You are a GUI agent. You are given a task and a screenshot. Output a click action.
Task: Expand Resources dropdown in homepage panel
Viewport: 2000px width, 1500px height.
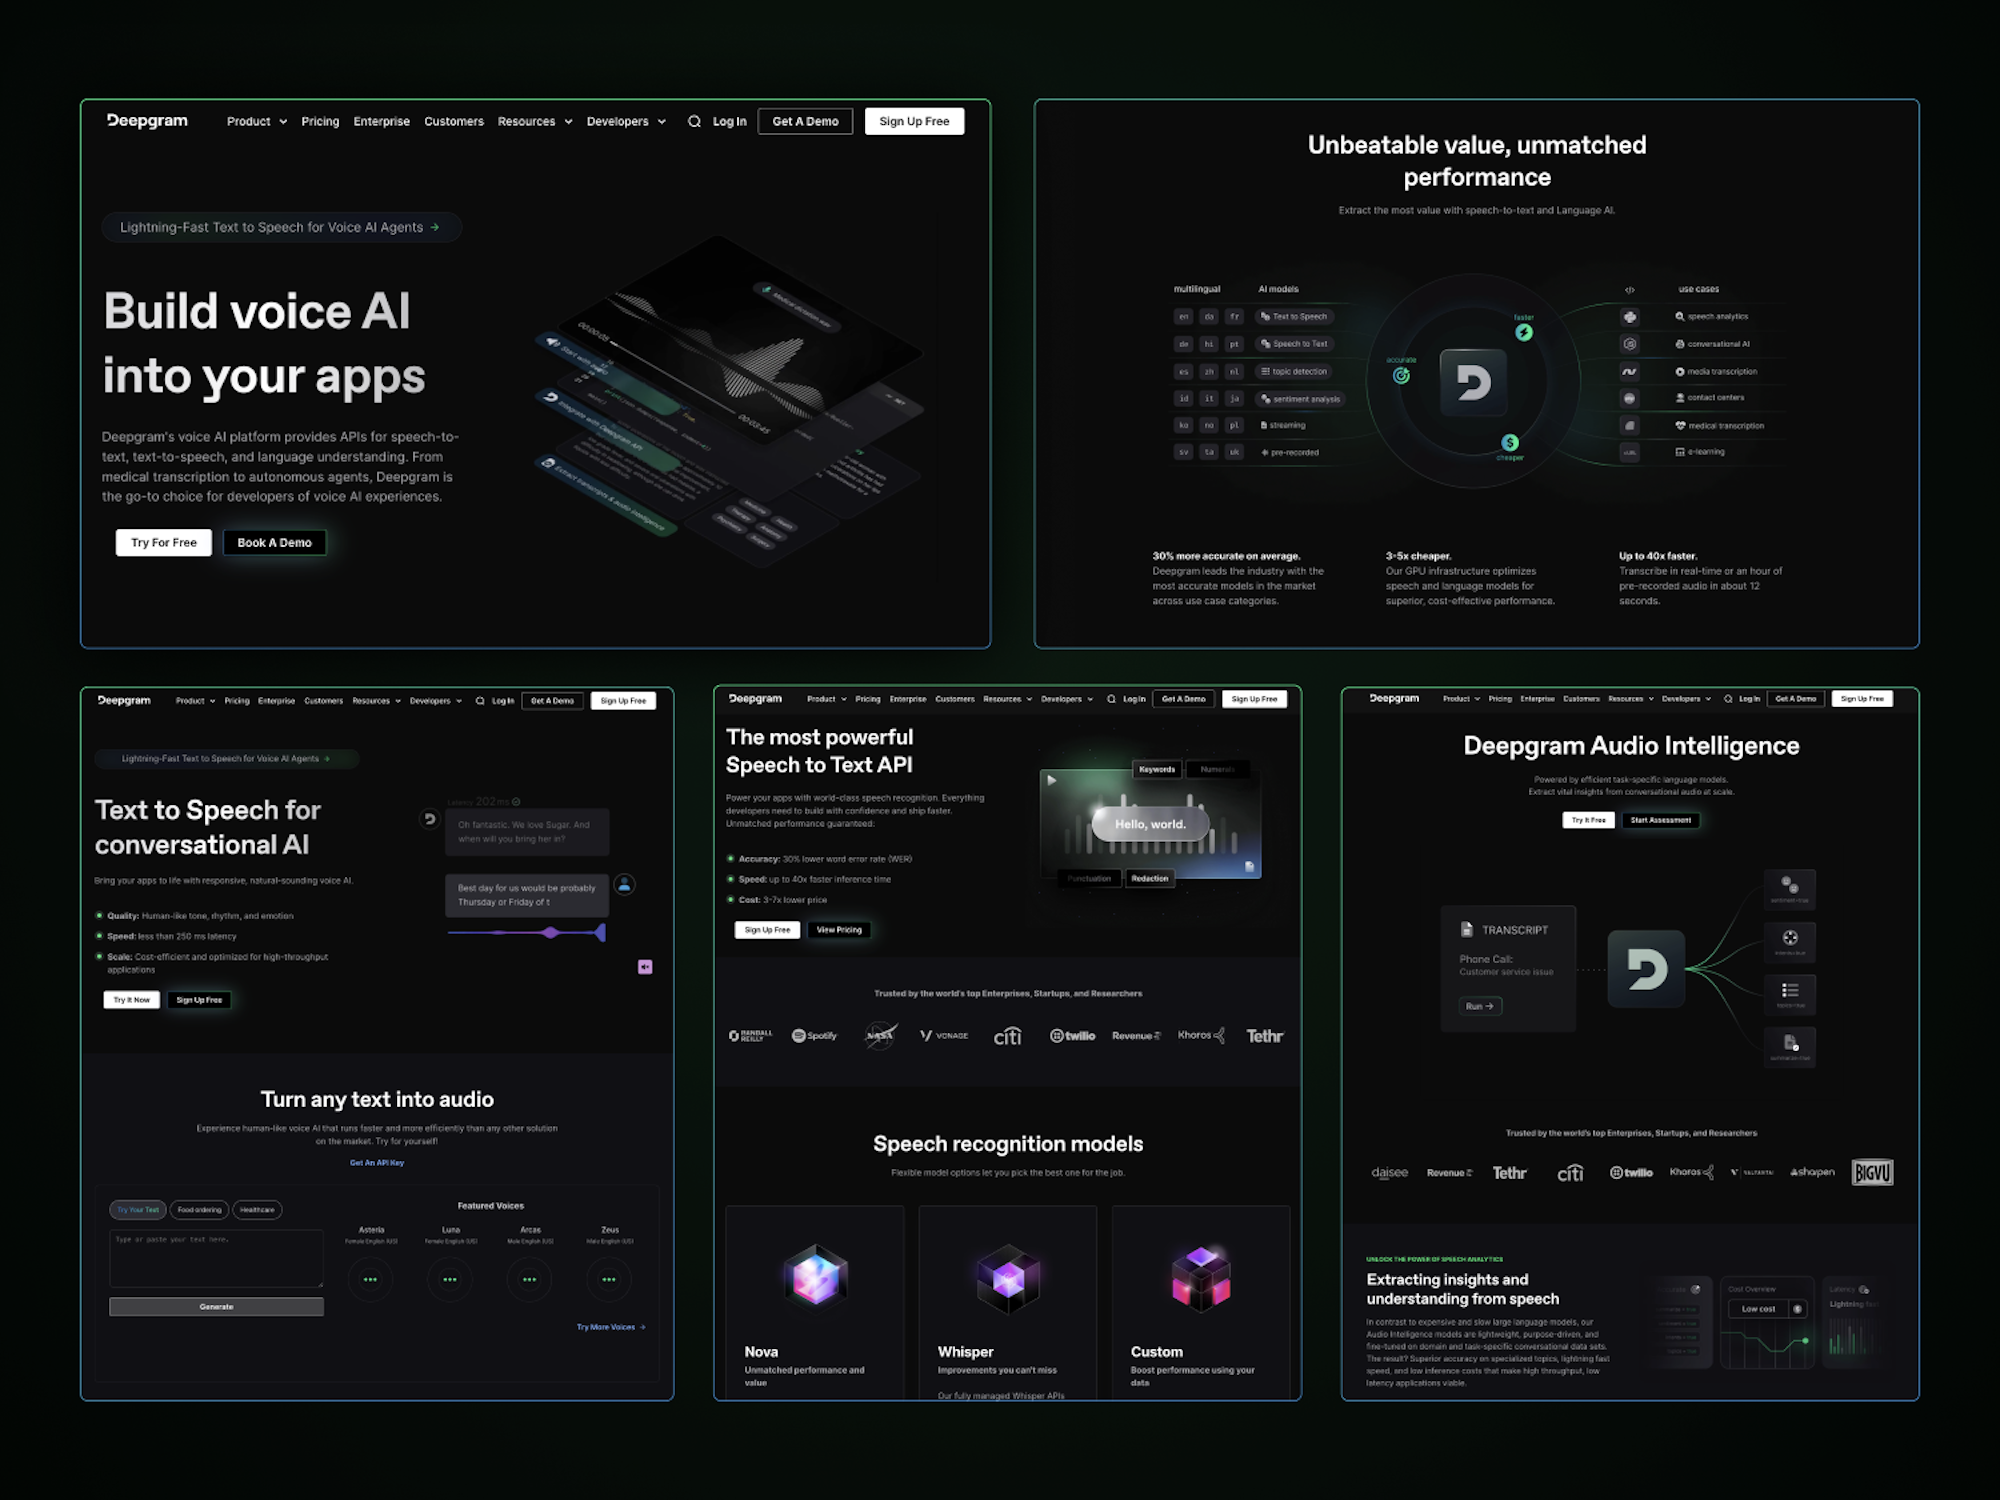535,122
